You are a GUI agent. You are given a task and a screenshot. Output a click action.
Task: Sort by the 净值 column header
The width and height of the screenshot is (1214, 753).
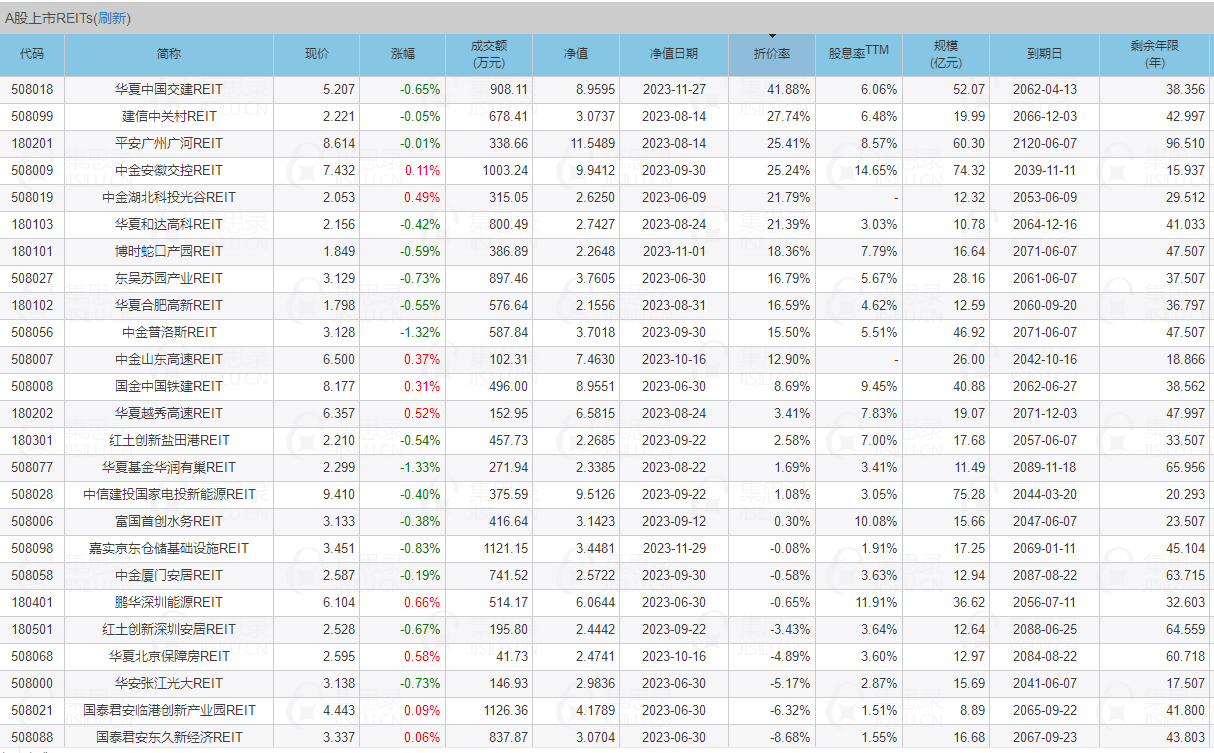click(x=576, y=54)
